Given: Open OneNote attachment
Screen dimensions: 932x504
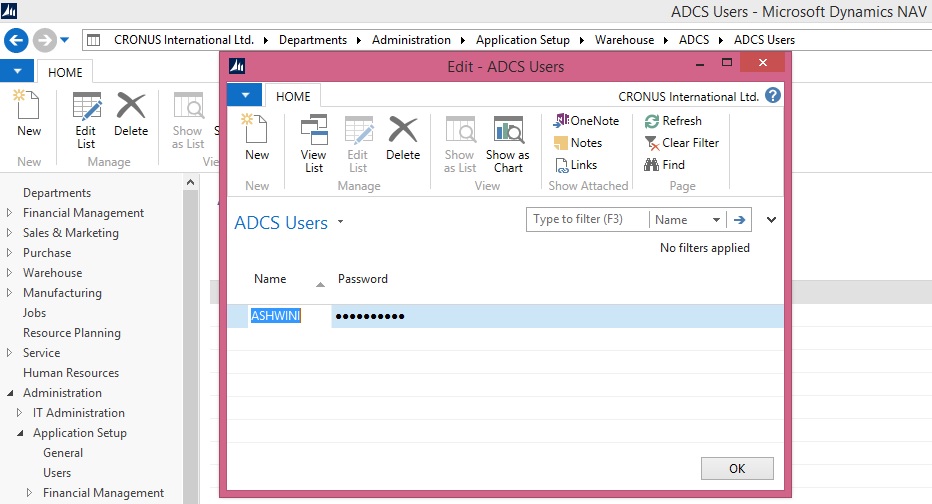Looking at the screenshot, I should click(586, 121).
